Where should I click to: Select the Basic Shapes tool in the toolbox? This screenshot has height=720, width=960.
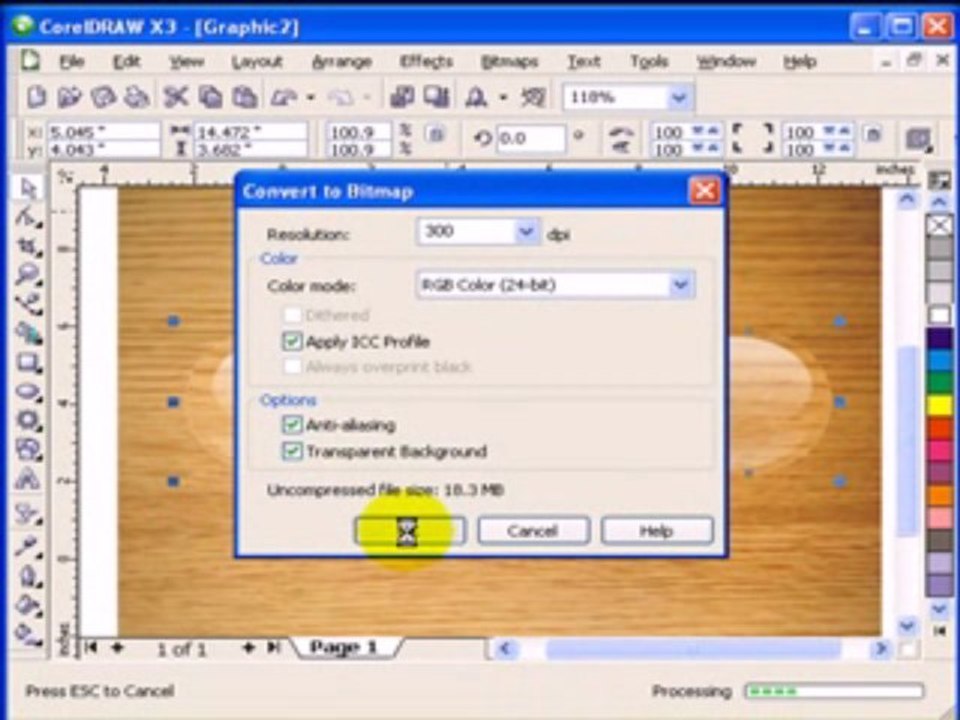click(x=28, y=449)
